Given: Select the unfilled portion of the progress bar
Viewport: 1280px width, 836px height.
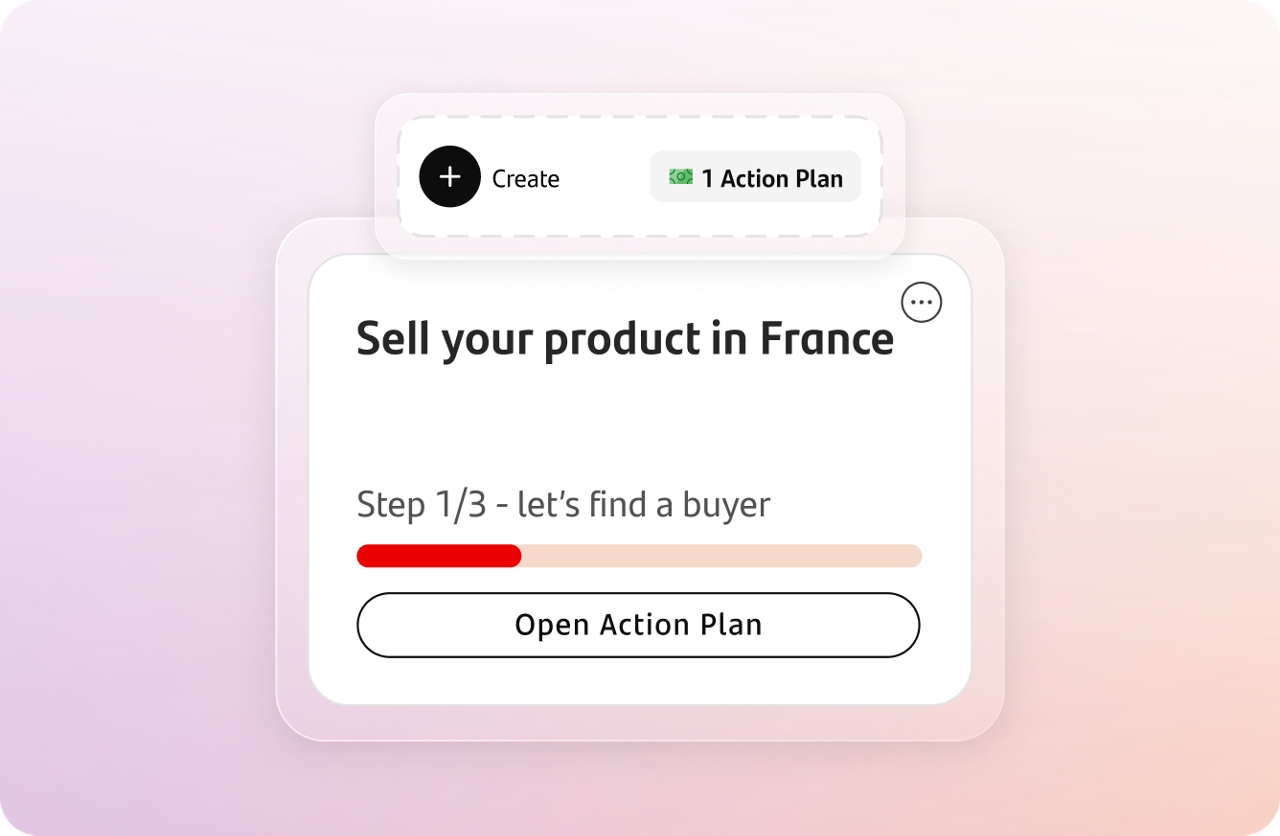Looking at the screenshot, I should click(x=720, y=555).
